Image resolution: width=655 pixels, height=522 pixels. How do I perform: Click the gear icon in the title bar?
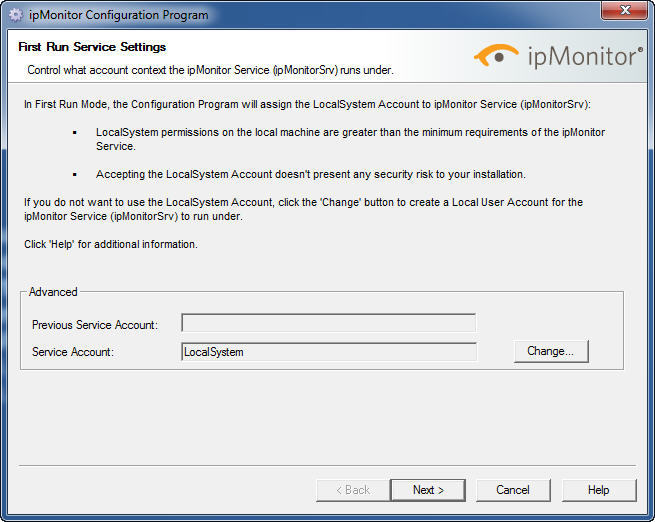point(15,15)
